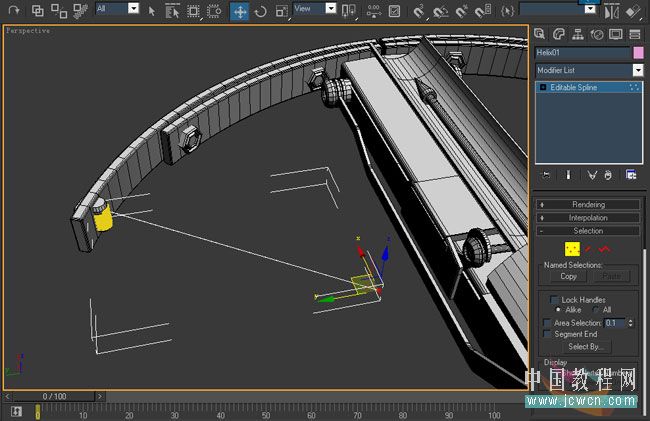Enable Area Selection checkbox
Viewport: 650px width, 421px height.
coord(547,322)
